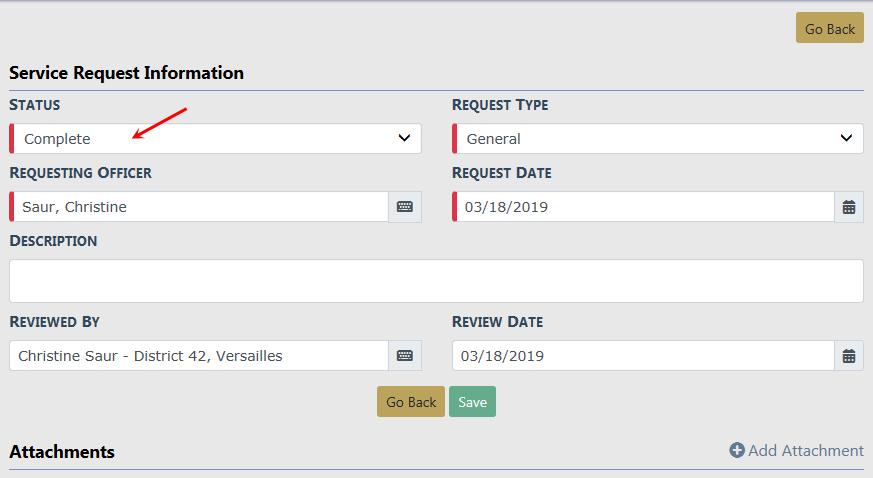This screenshot has width=873, height=478.
Task: Expand the Request Type dropdown arrow
Action: (846, 138)
